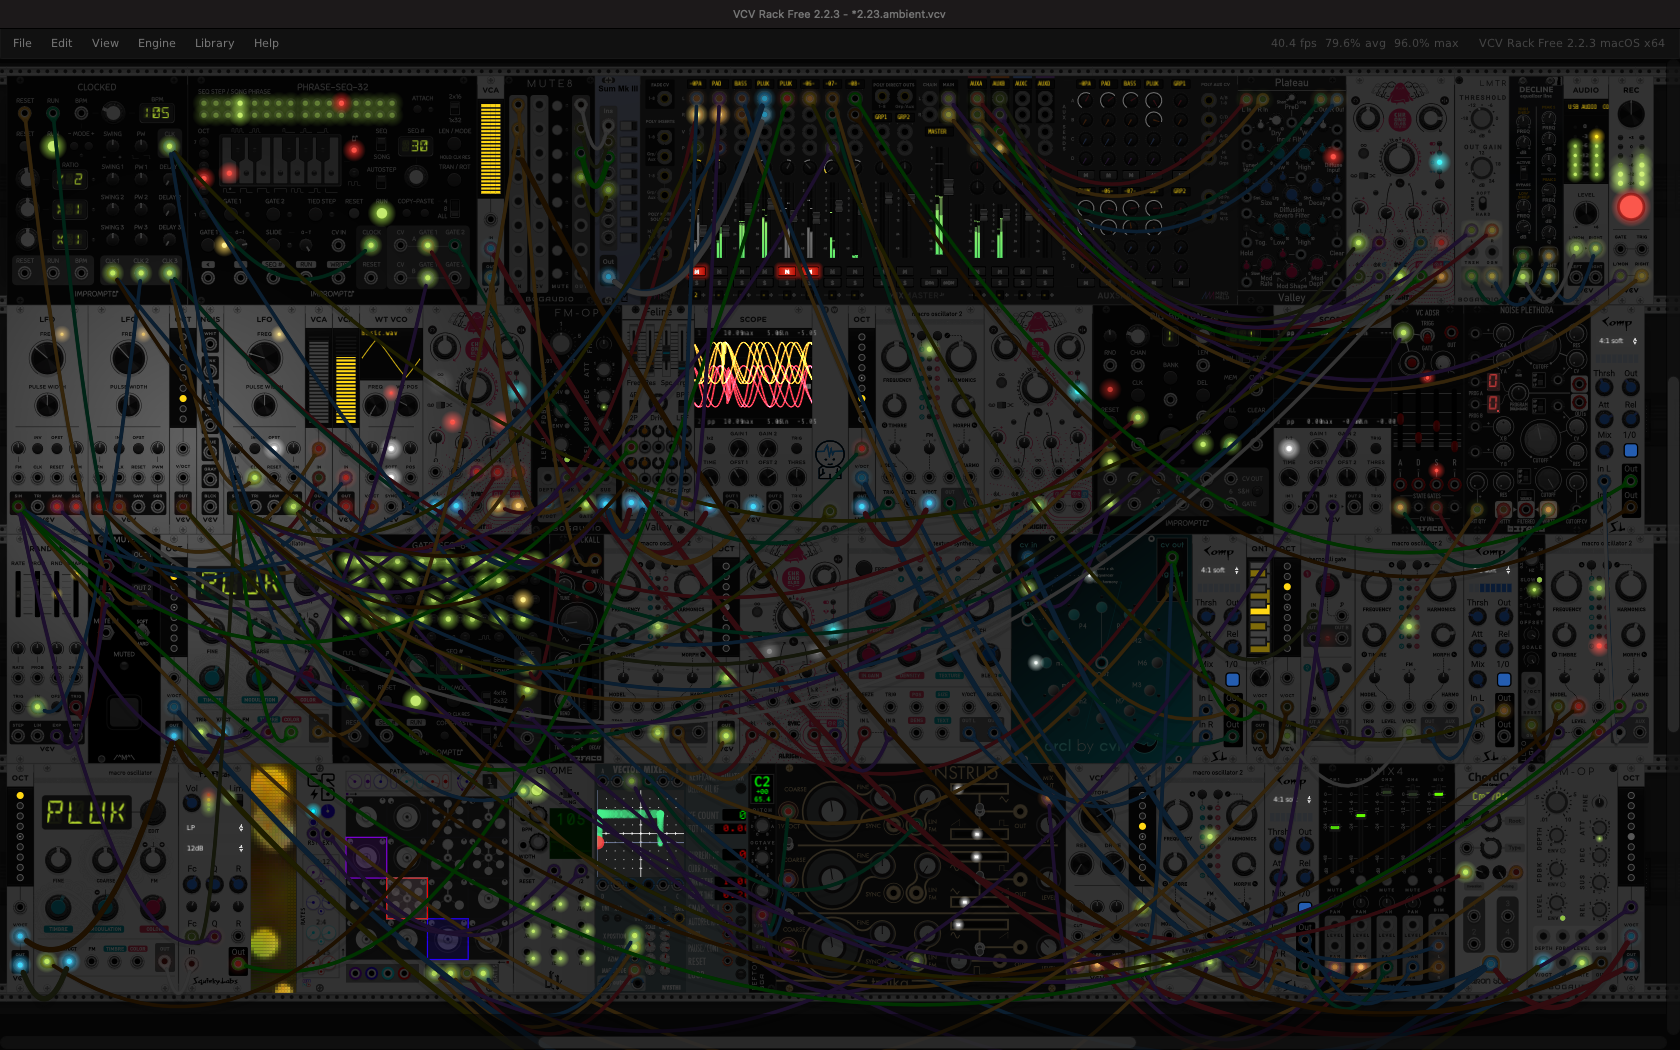Click the Out jack on Sum Mk III
This screenshot has width=1680, height=1050.
[608, 276]
